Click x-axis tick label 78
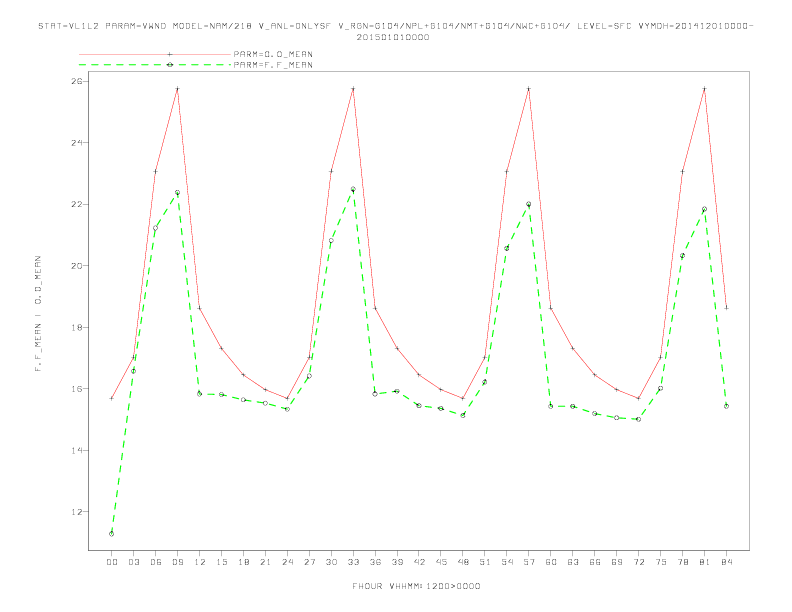Screen dimensions: 792x612 click(682, 562)
